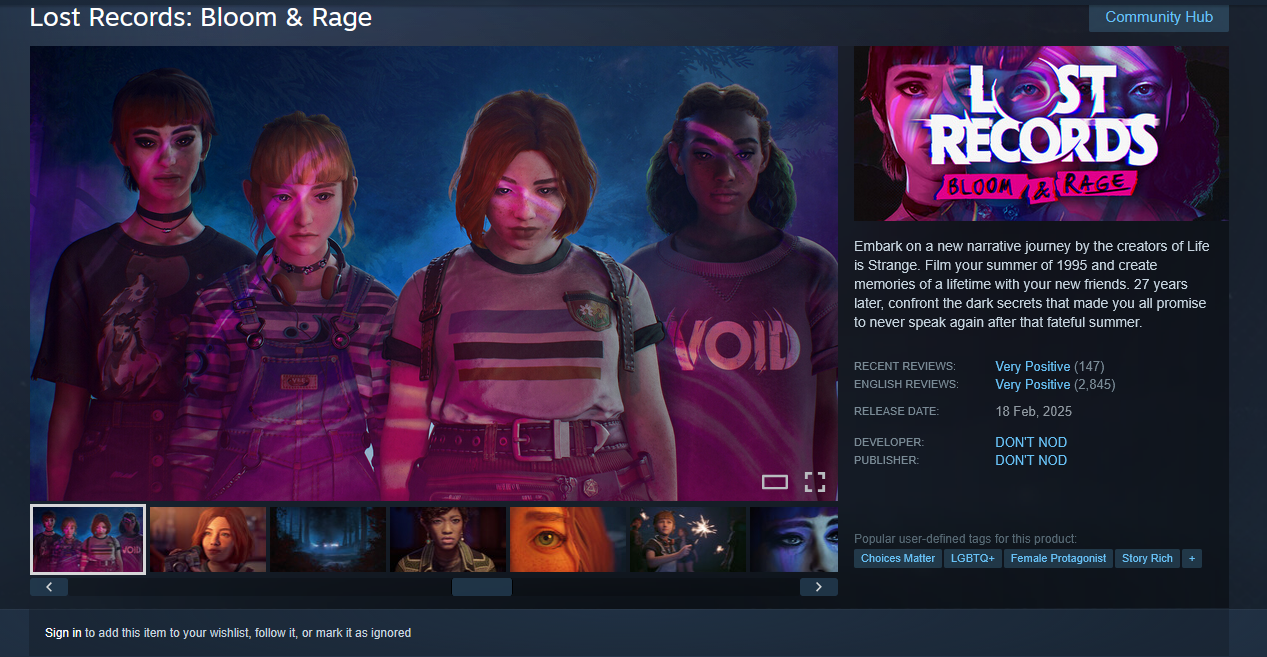Open the Choices Matter tag
Screen dimensions: 1267x657
898,558
